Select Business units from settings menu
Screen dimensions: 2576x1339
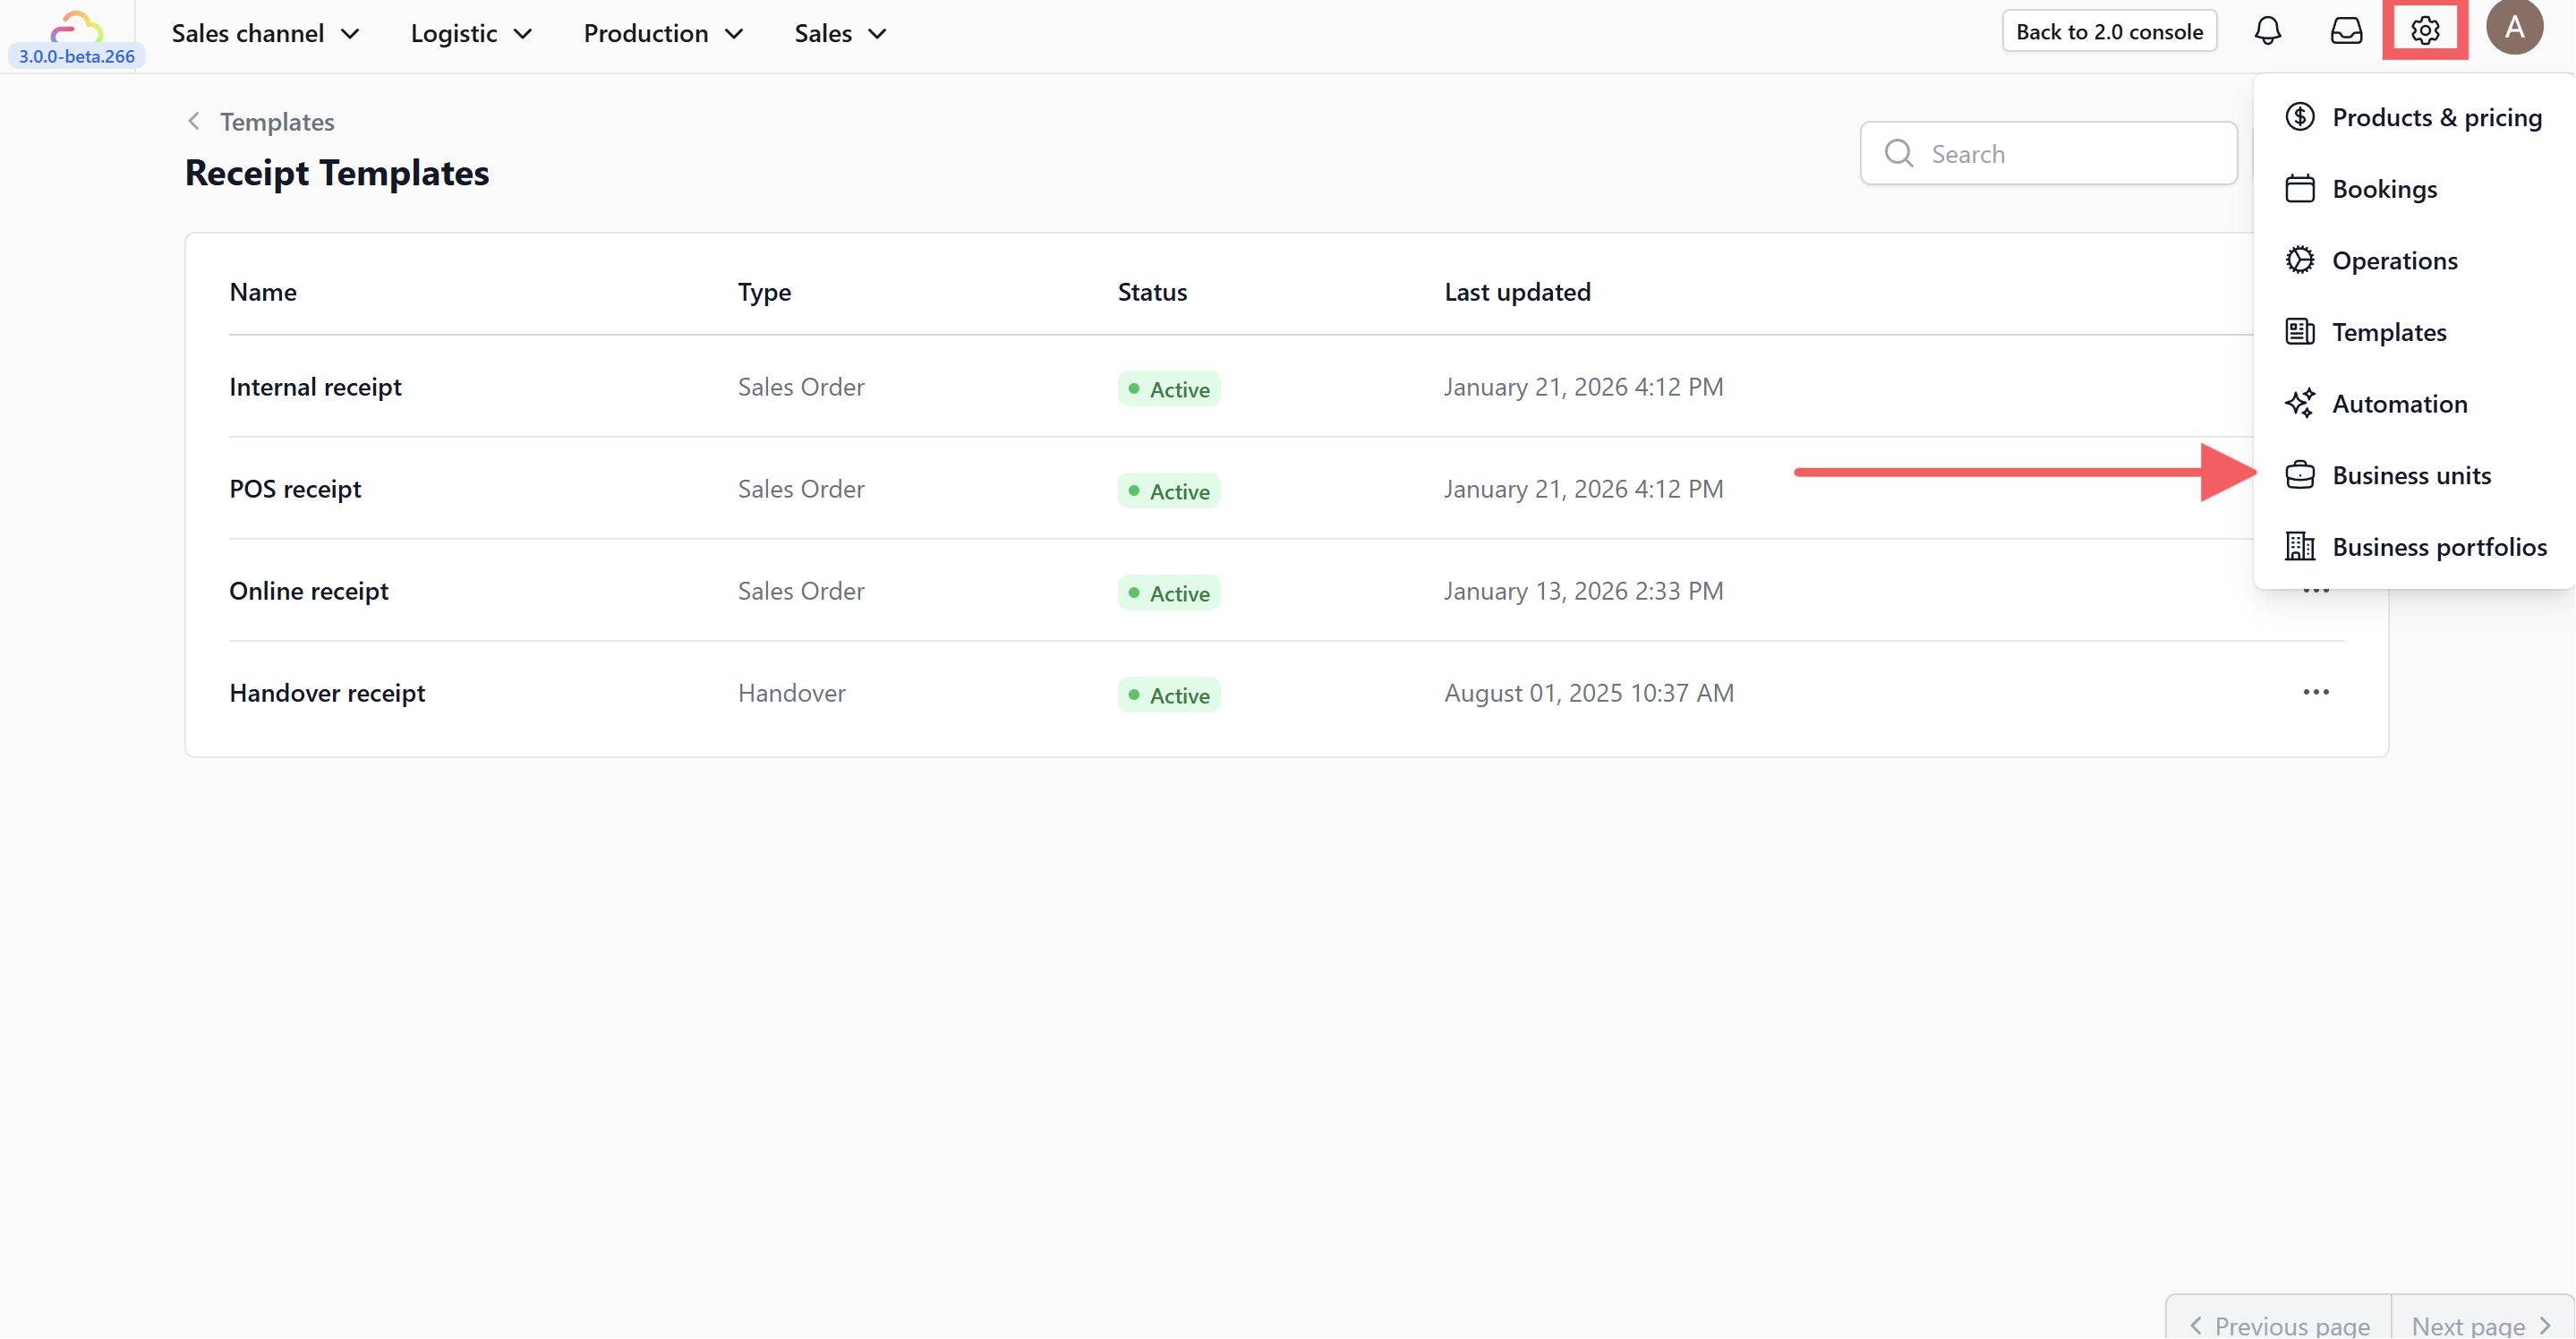[x=2411, y=475]
